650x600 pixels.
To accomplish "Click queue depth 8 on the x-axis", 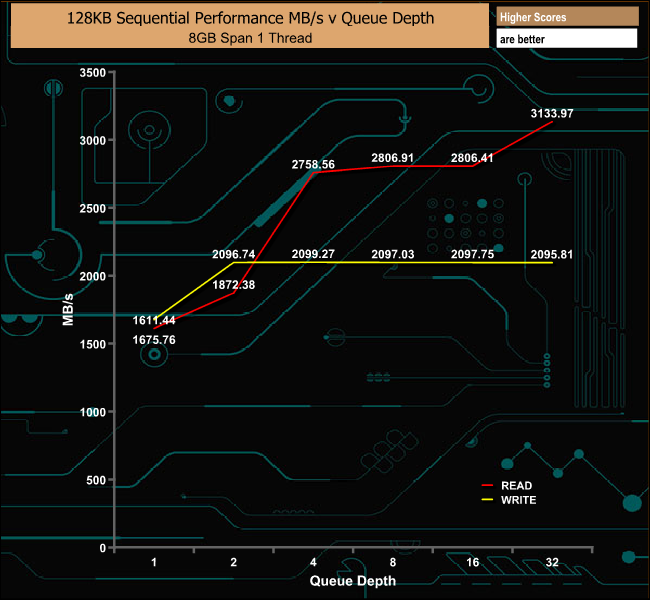I will (x=393, y=562).
